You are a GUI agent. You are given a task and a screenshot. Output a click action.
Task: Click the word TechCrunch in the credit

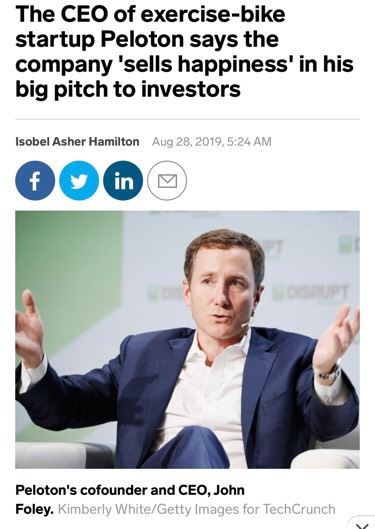pos(299,509)
